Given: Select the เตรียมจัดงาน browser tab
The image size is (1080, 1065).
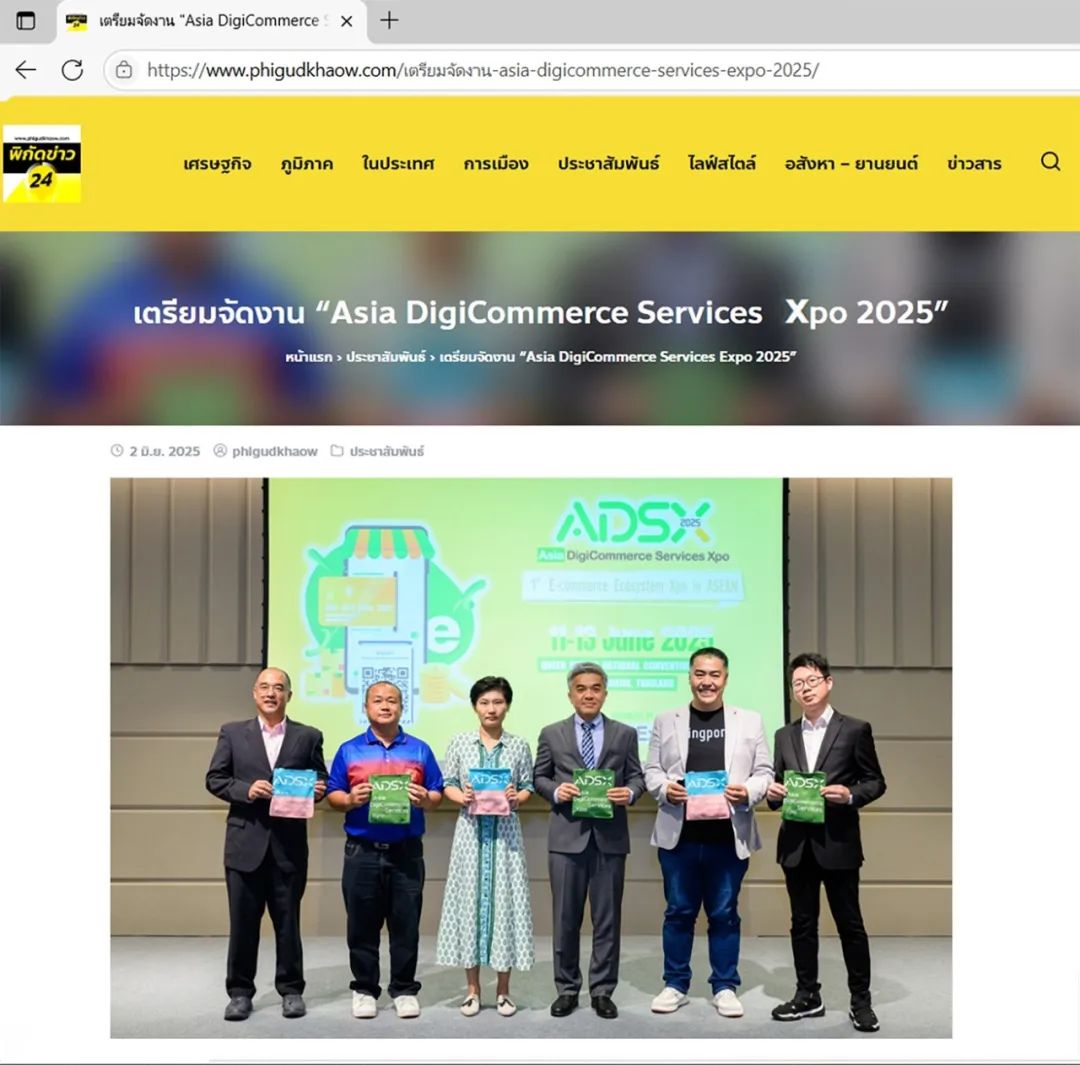Looking at the screenshot, I should click(212, 21).
